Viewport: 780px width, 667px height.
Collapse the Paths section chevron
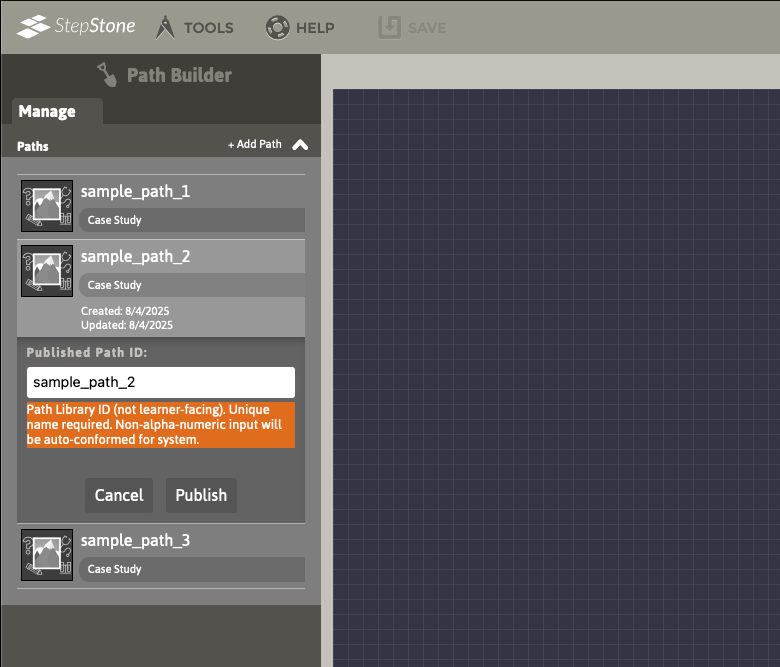pos(300,145)
